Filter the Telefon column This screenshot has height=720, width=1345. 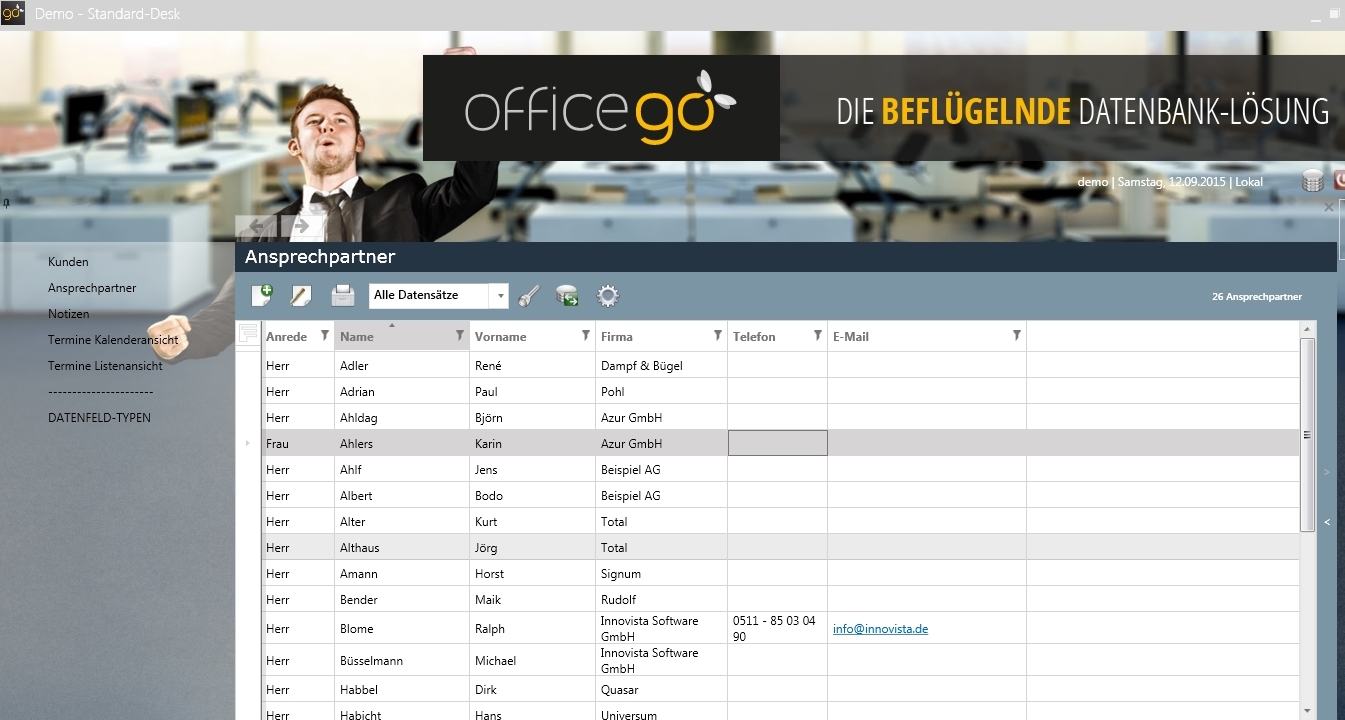coord(818,335)
